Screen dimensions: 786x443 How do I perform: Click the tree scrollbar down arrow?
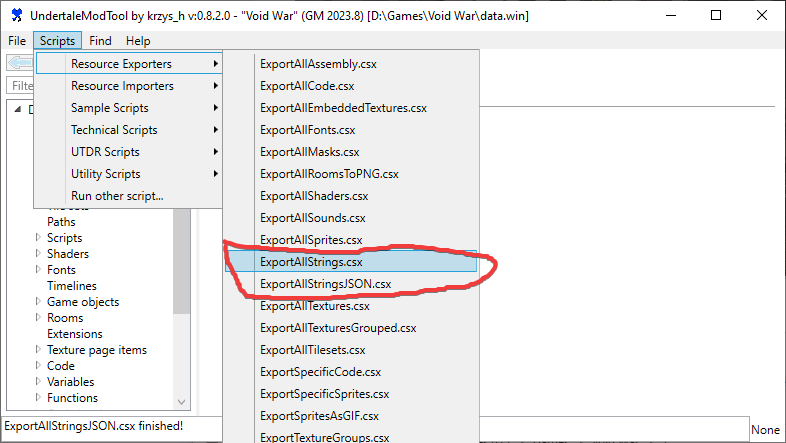tap(181, 402)
